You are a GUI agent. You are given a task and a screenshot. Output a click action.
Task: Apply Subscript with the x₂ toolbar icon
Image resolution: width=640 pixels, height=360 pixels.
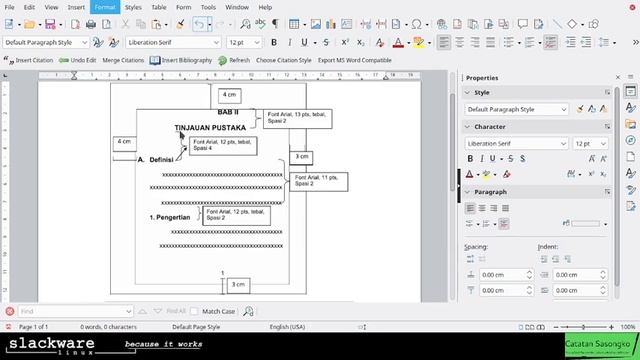(360, 42)
